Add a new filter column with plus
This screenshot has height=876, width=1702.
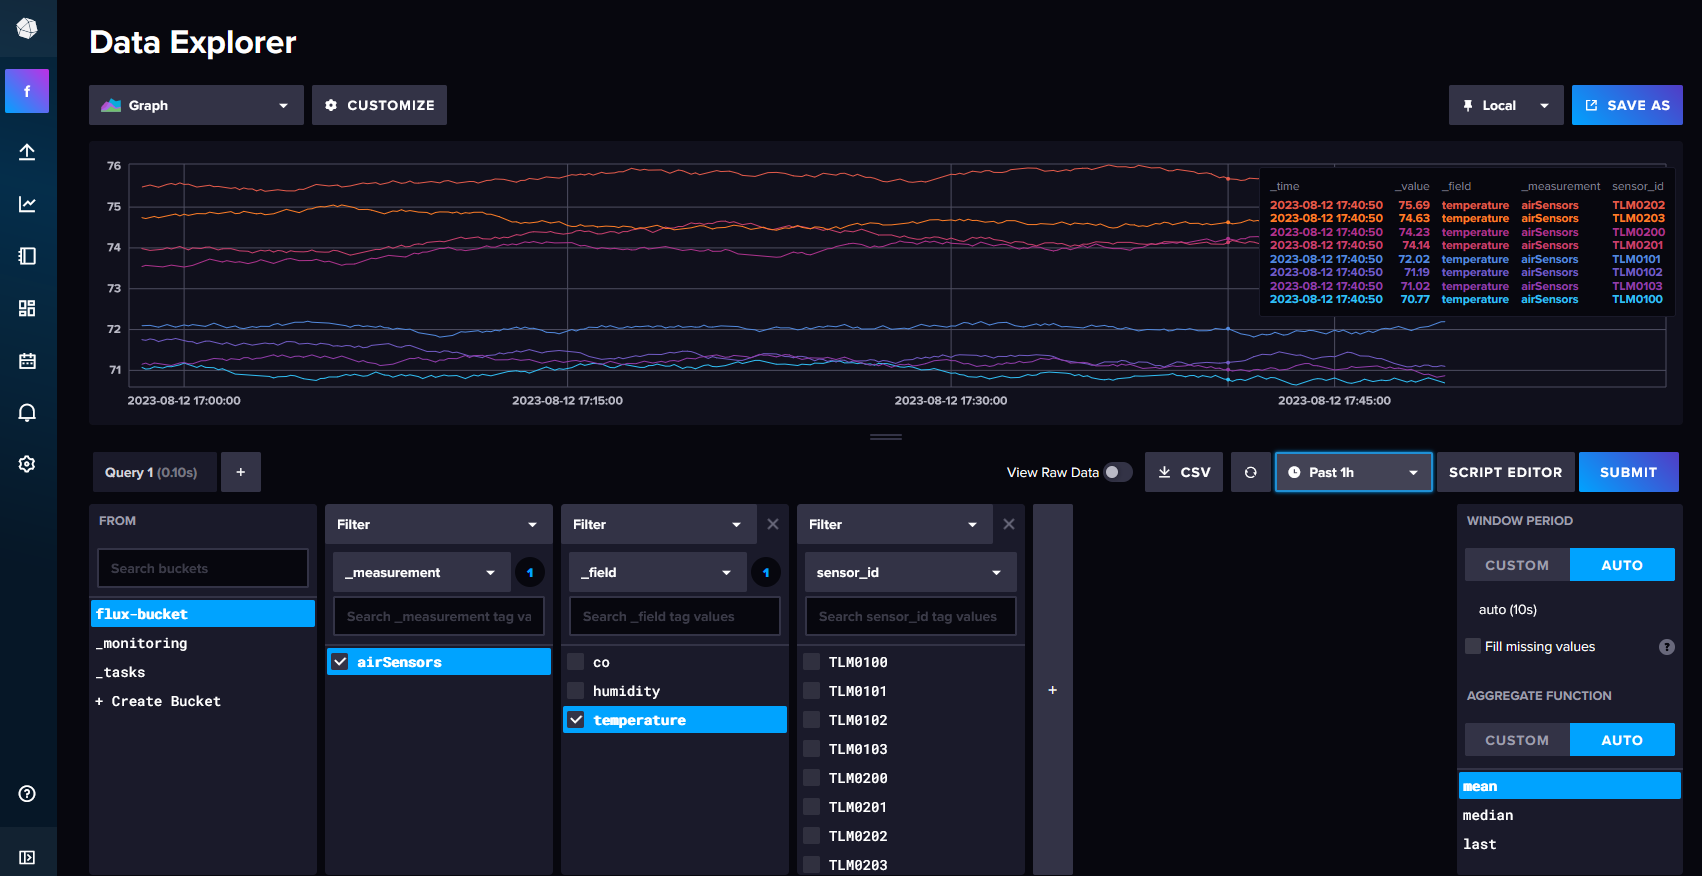(1052, 690)
